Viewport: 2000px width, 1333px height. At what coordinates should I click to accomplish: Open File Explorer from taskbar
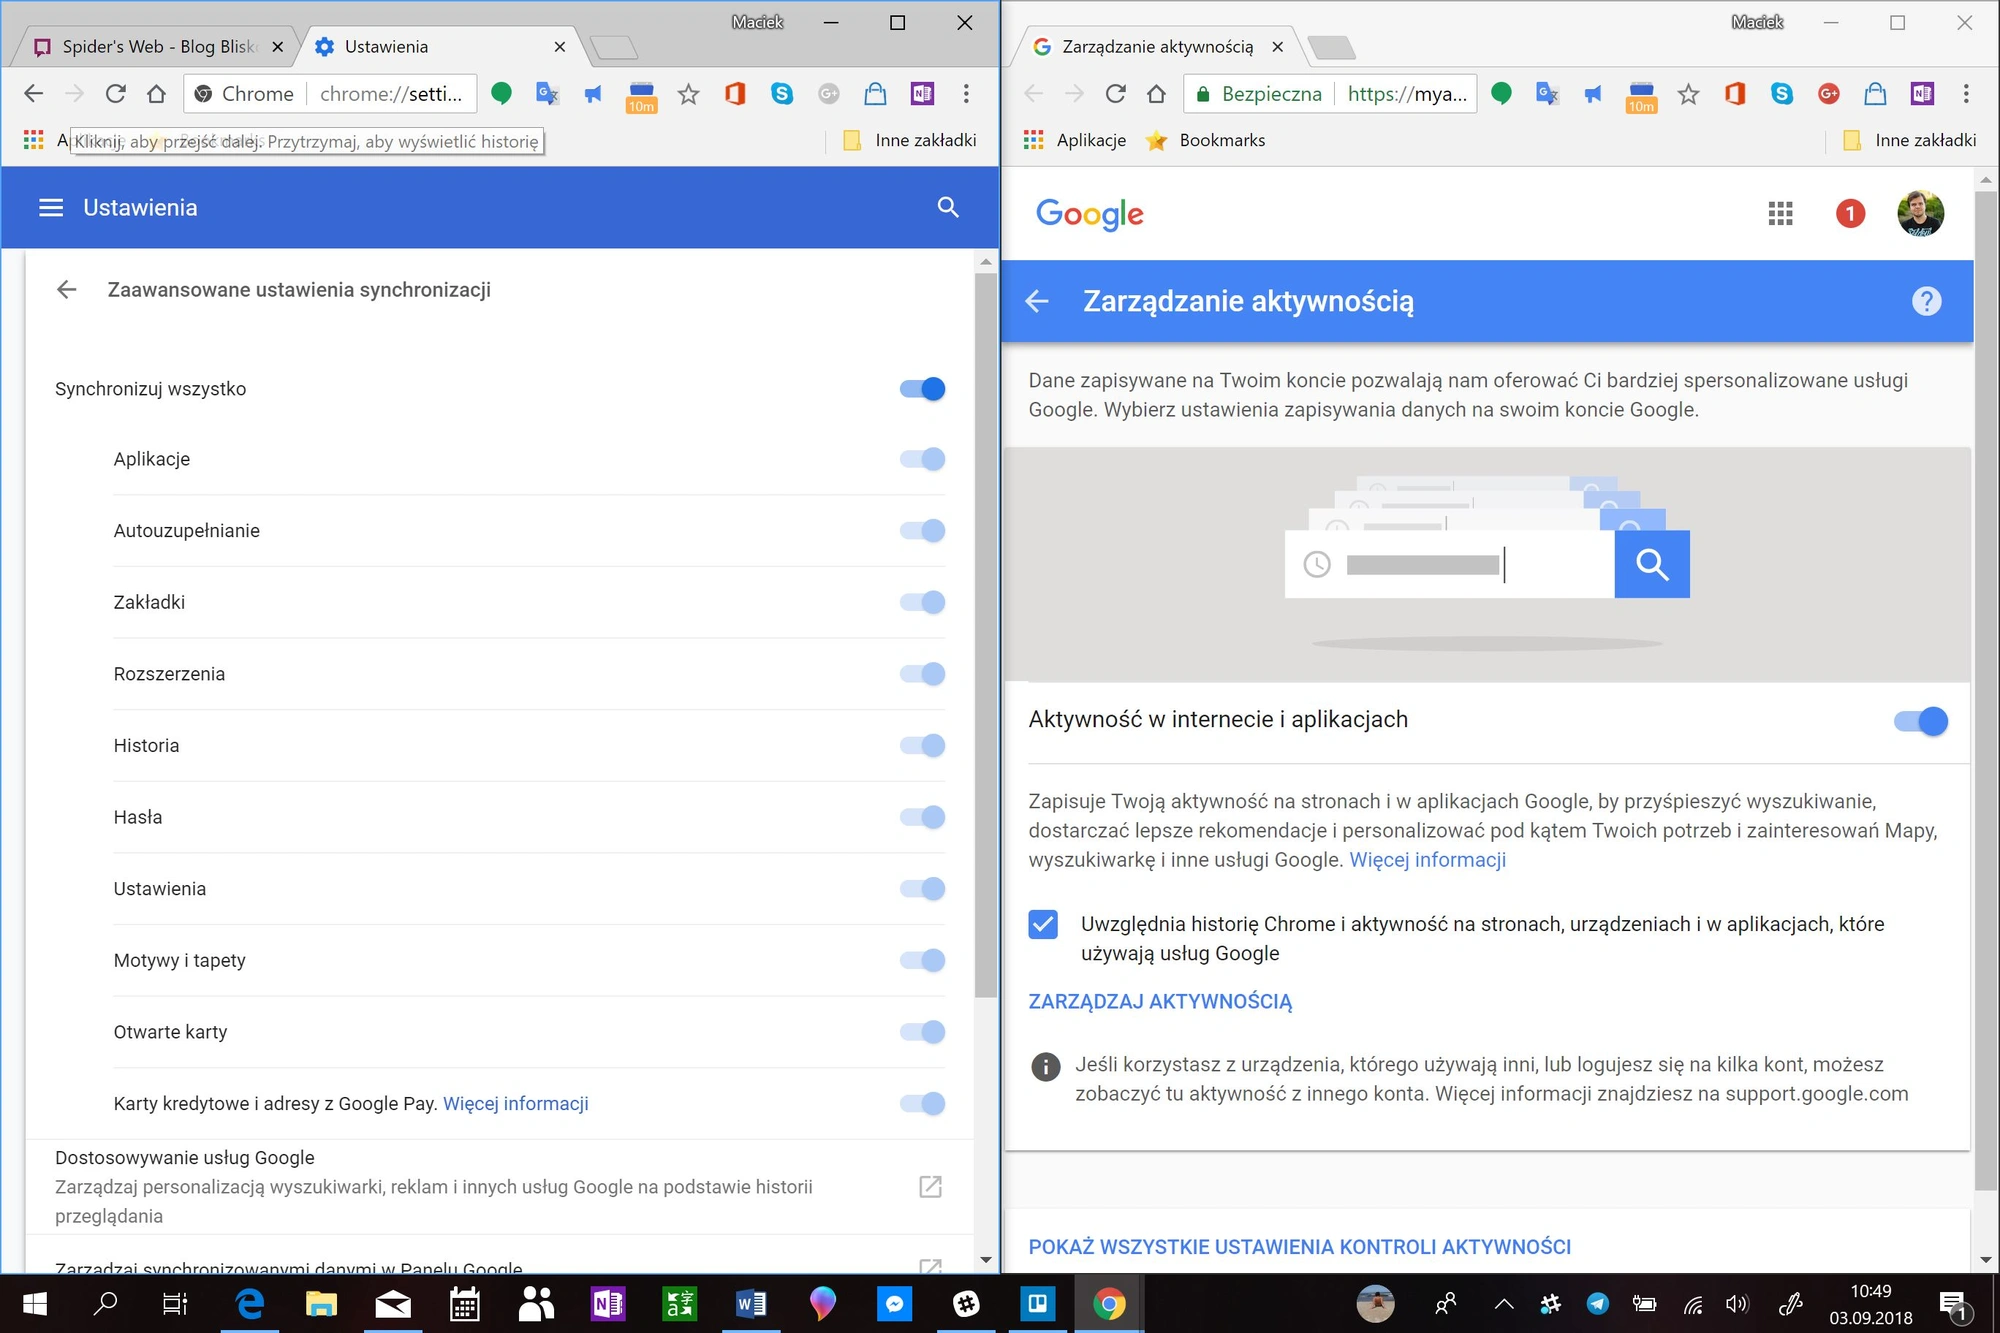tap(321, 1304)
